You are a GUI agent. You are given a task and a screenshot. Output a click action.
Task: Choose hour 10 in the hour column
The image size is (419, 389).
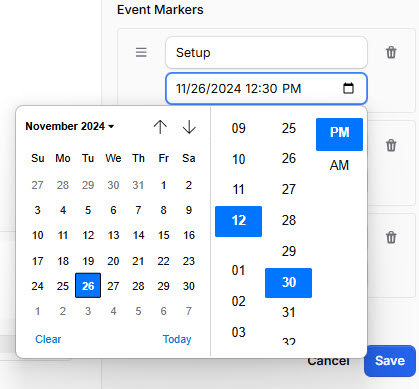pos(238,159)
